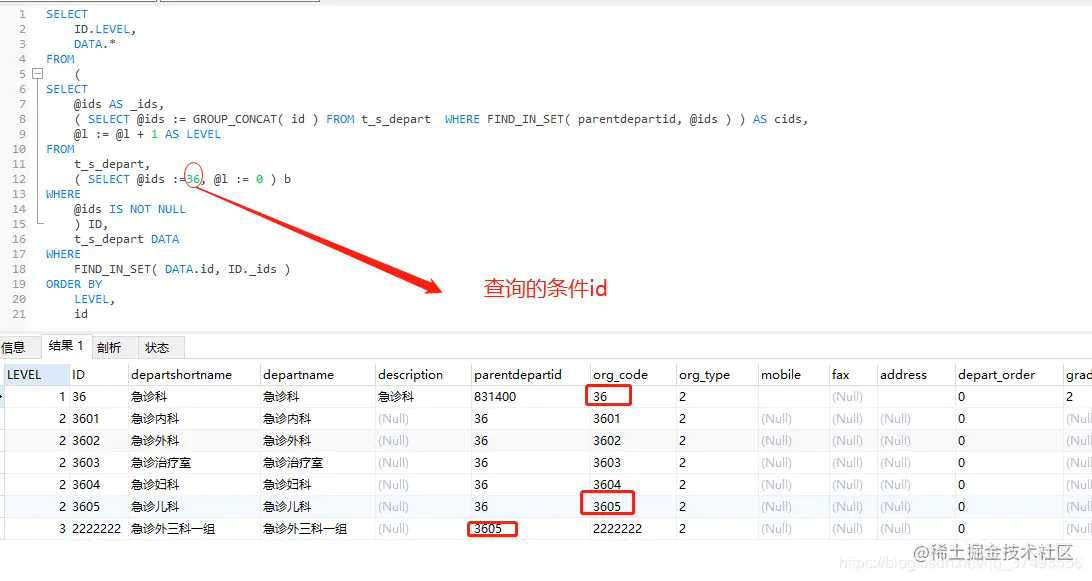Select ID cell 3602
Screen dimensions: 1092x581
(98, 440)
